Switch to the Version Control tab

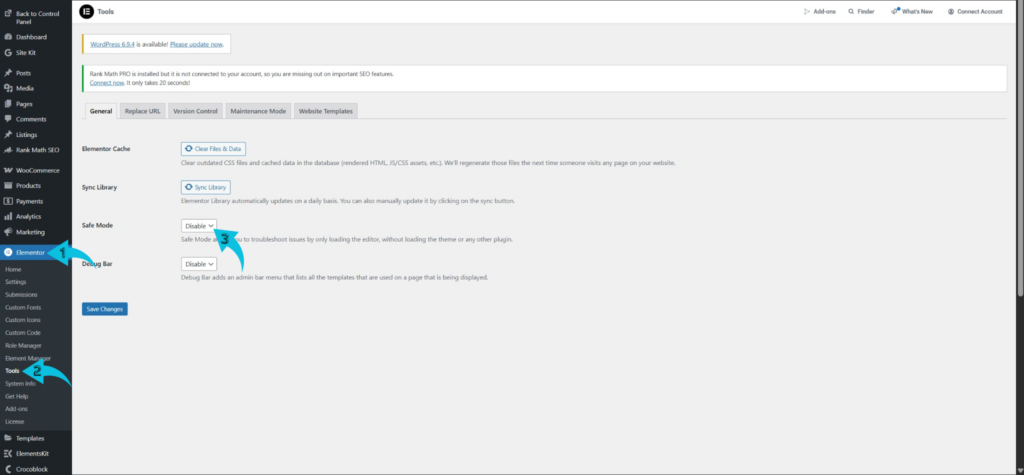point(195,111)
